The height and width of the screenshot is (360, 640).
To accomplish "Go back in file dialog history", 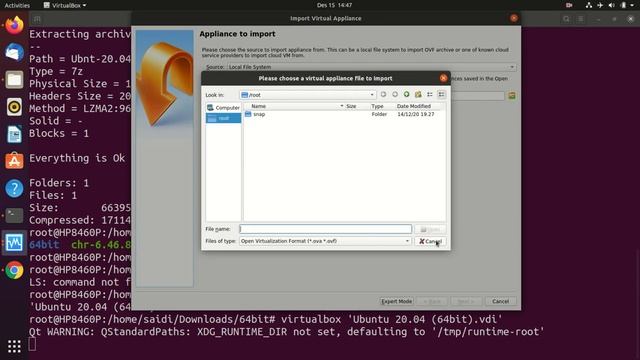I will click(383, 95).
